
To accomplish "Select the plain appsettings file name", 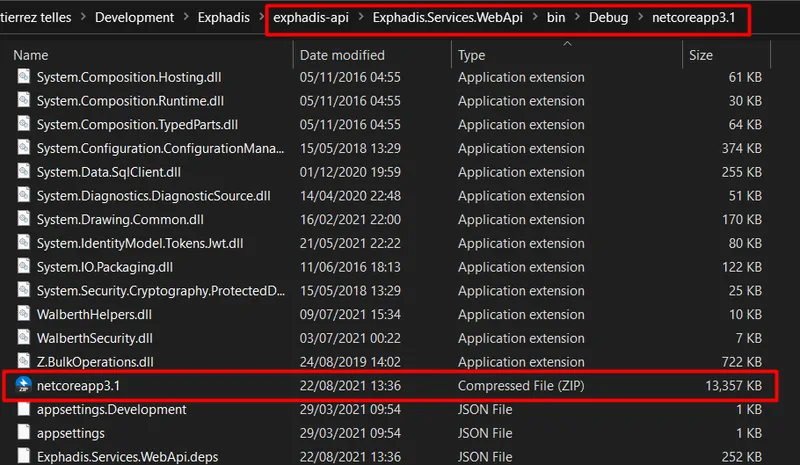I will tap(71, 433).
